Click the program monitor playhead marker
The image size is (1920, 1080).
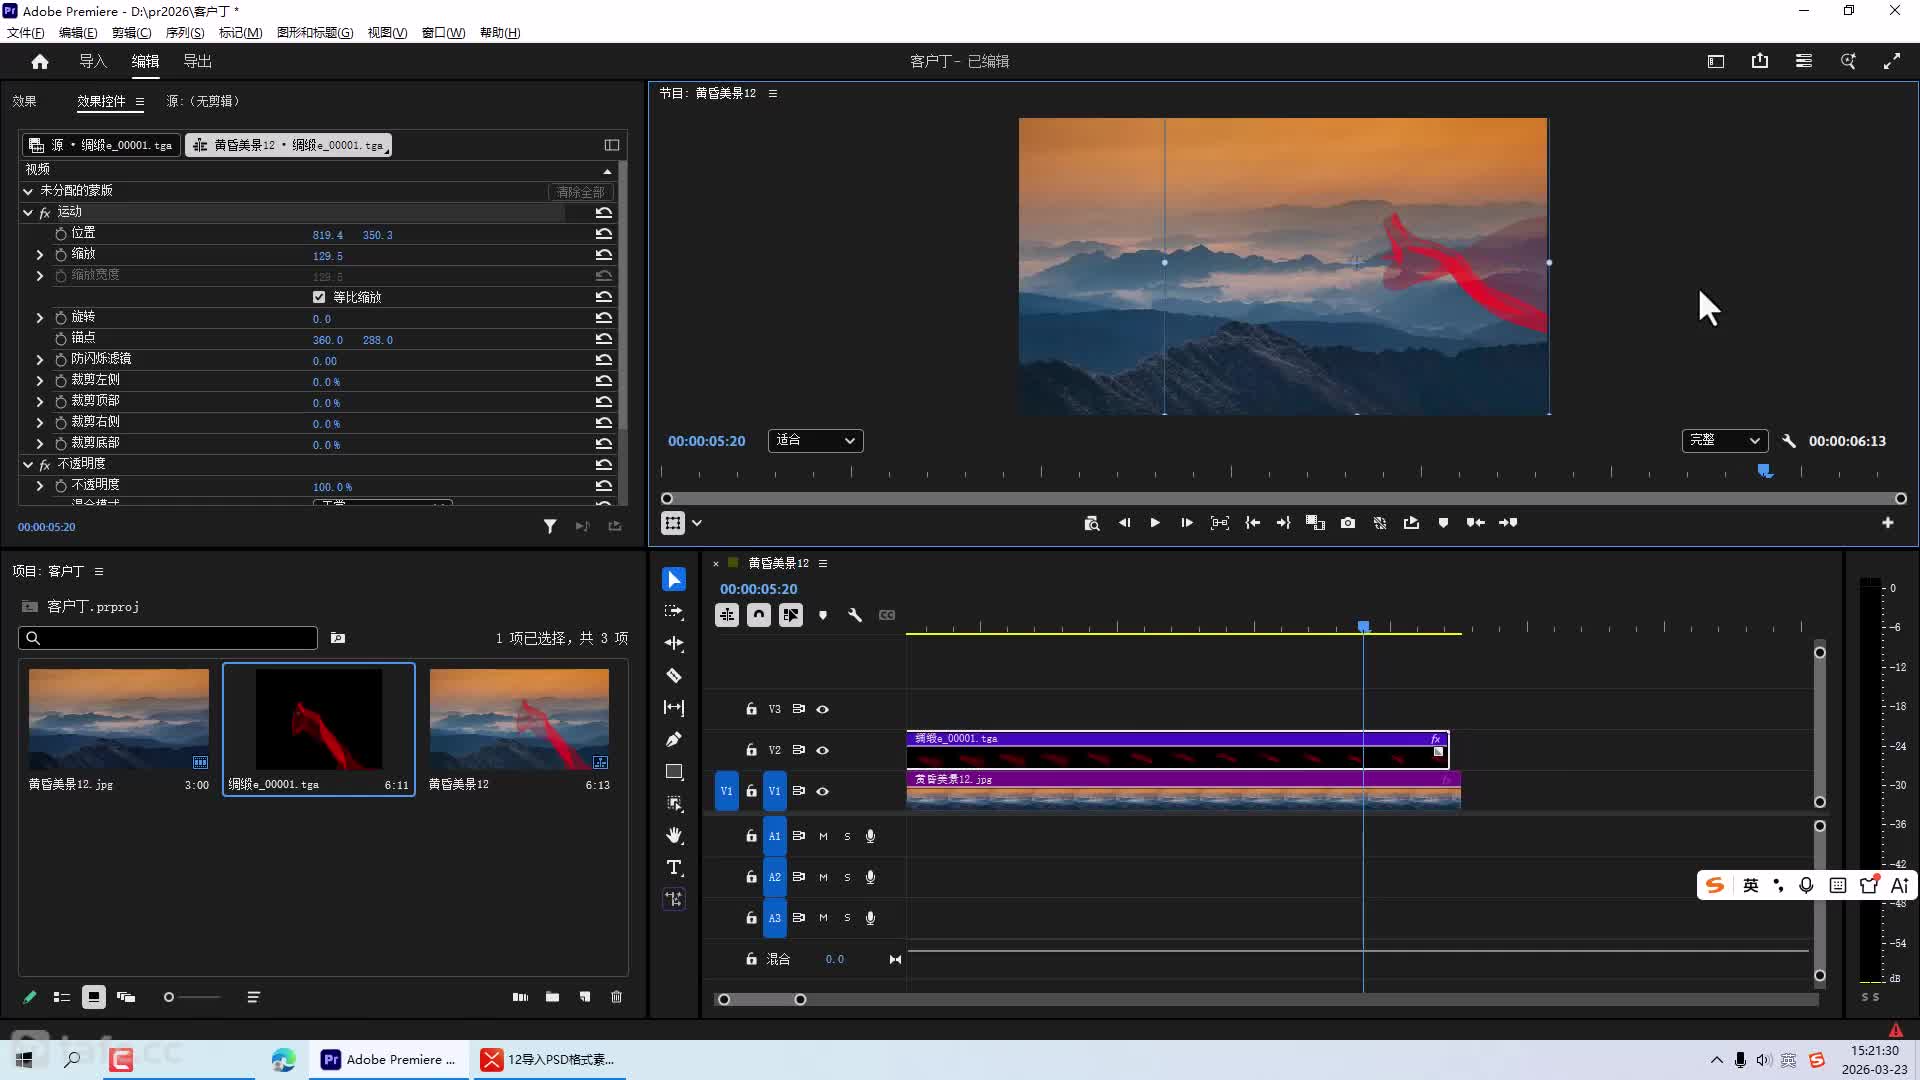1765,471
